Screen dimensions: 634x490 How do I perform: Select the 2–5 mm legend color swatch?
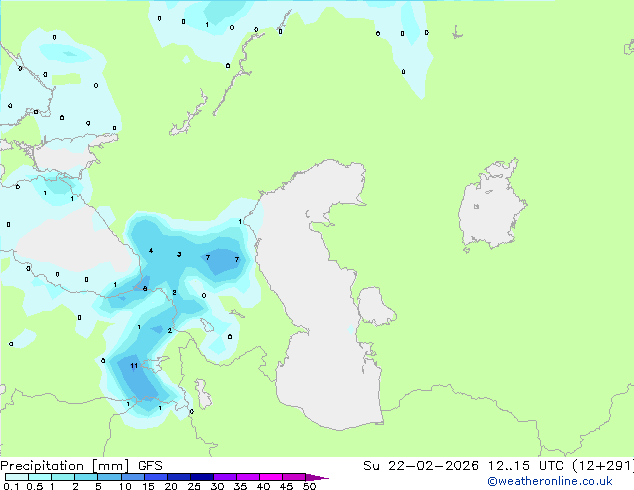click(x=86, y=477)
